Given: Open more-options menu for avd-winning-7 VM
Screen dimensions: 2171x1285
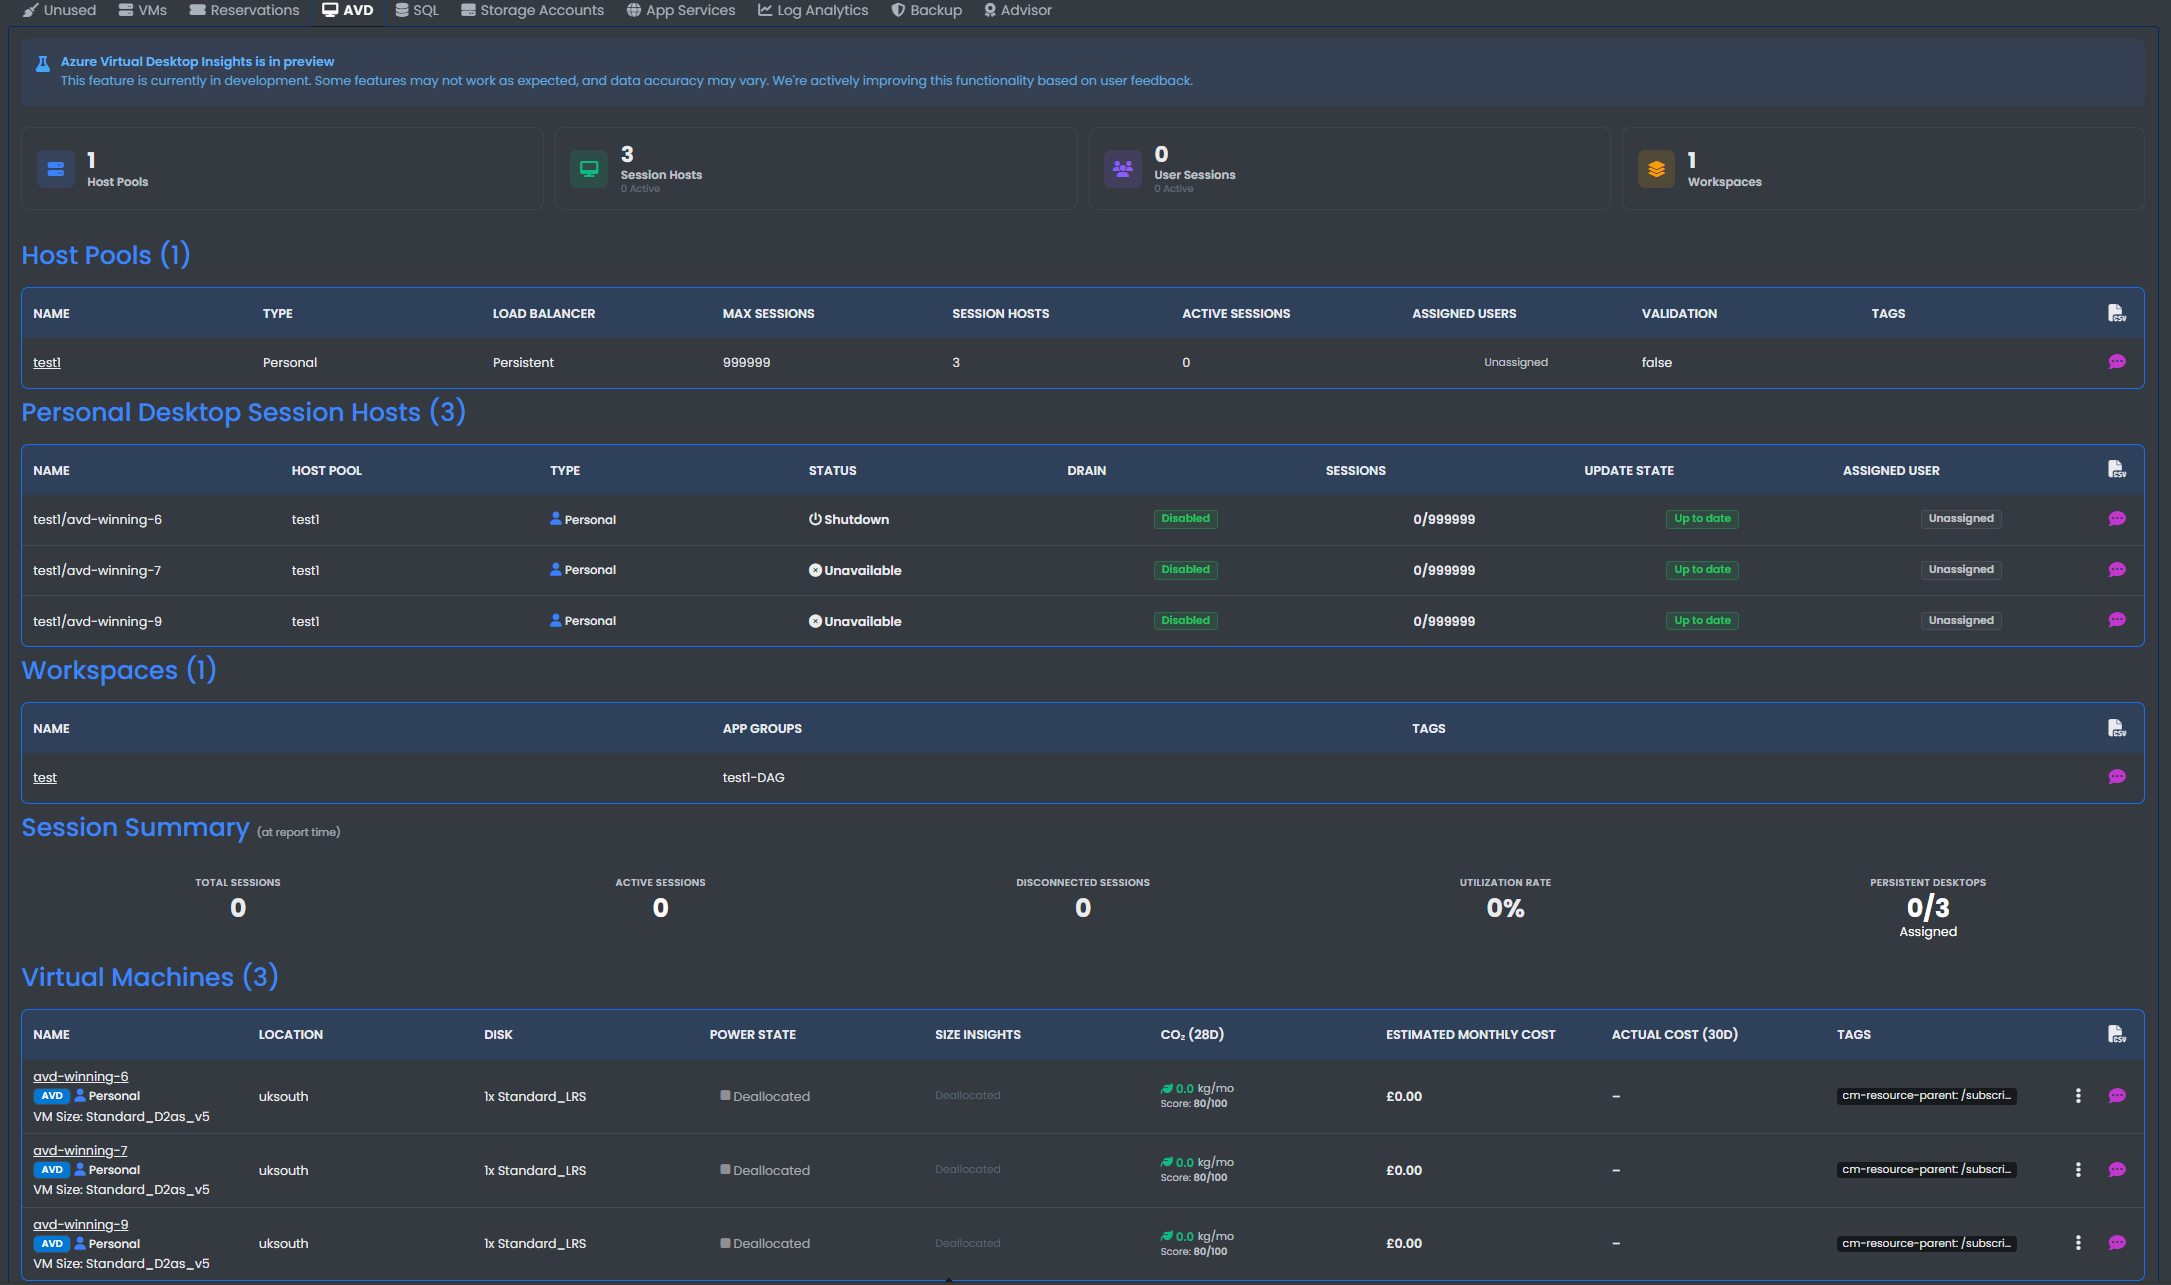Looking at the screenshot, I should pos(2078,1170).
